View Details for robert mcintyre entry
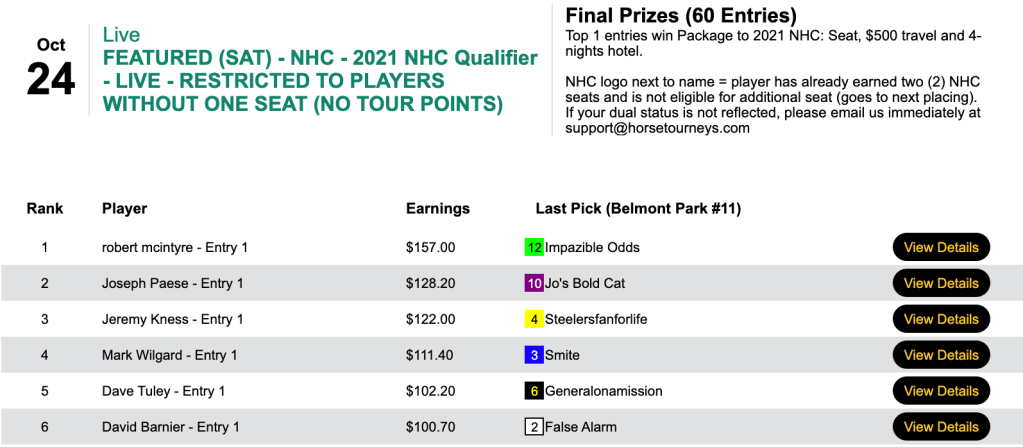 pyautogui.click(x=940, y=247)
